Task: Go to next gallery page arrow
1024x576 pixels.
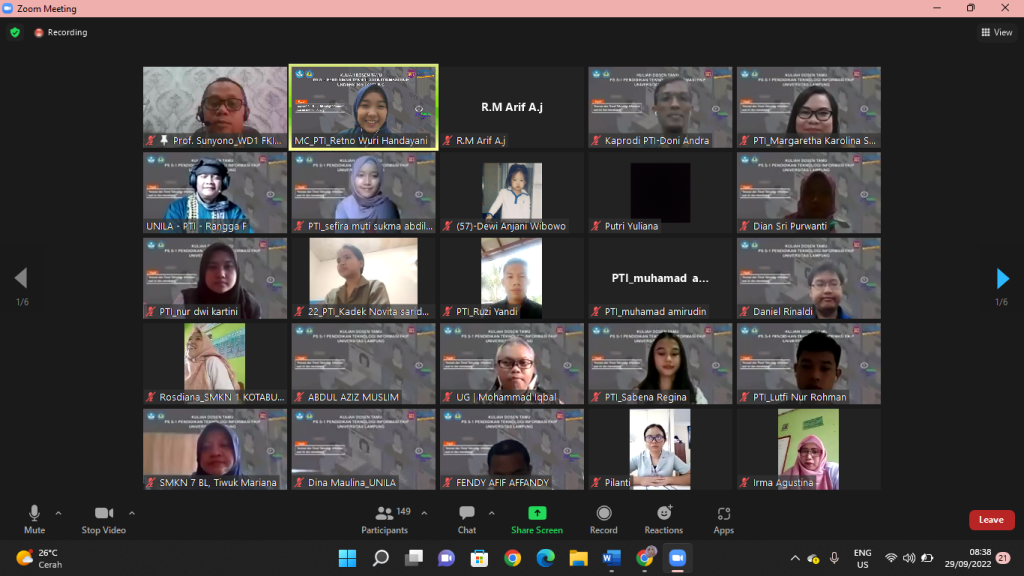Action: 1002,279
